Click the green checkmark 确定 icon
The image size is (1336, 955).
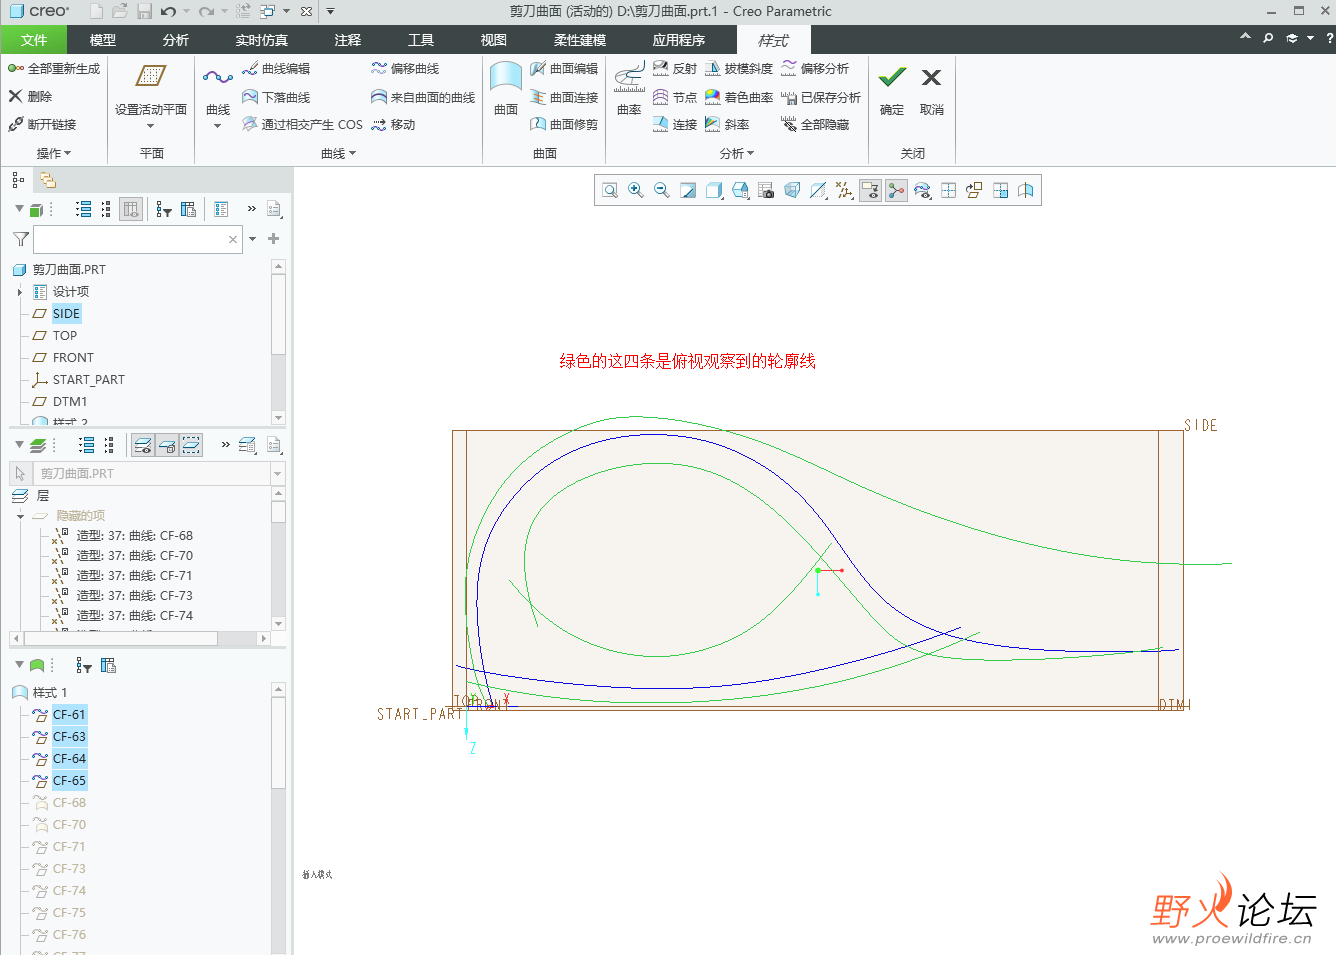892,77
